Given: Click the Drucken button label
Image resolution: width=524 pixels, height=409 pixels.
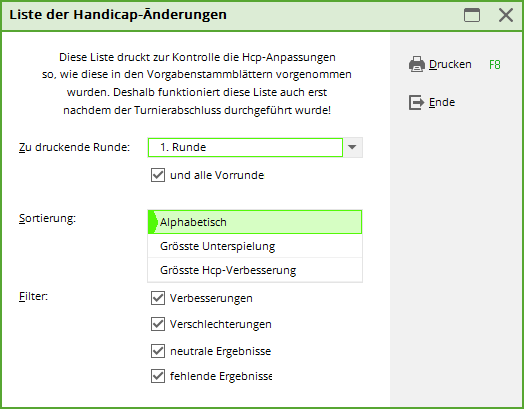Looking at the screenshot, I should coord(450,64).
